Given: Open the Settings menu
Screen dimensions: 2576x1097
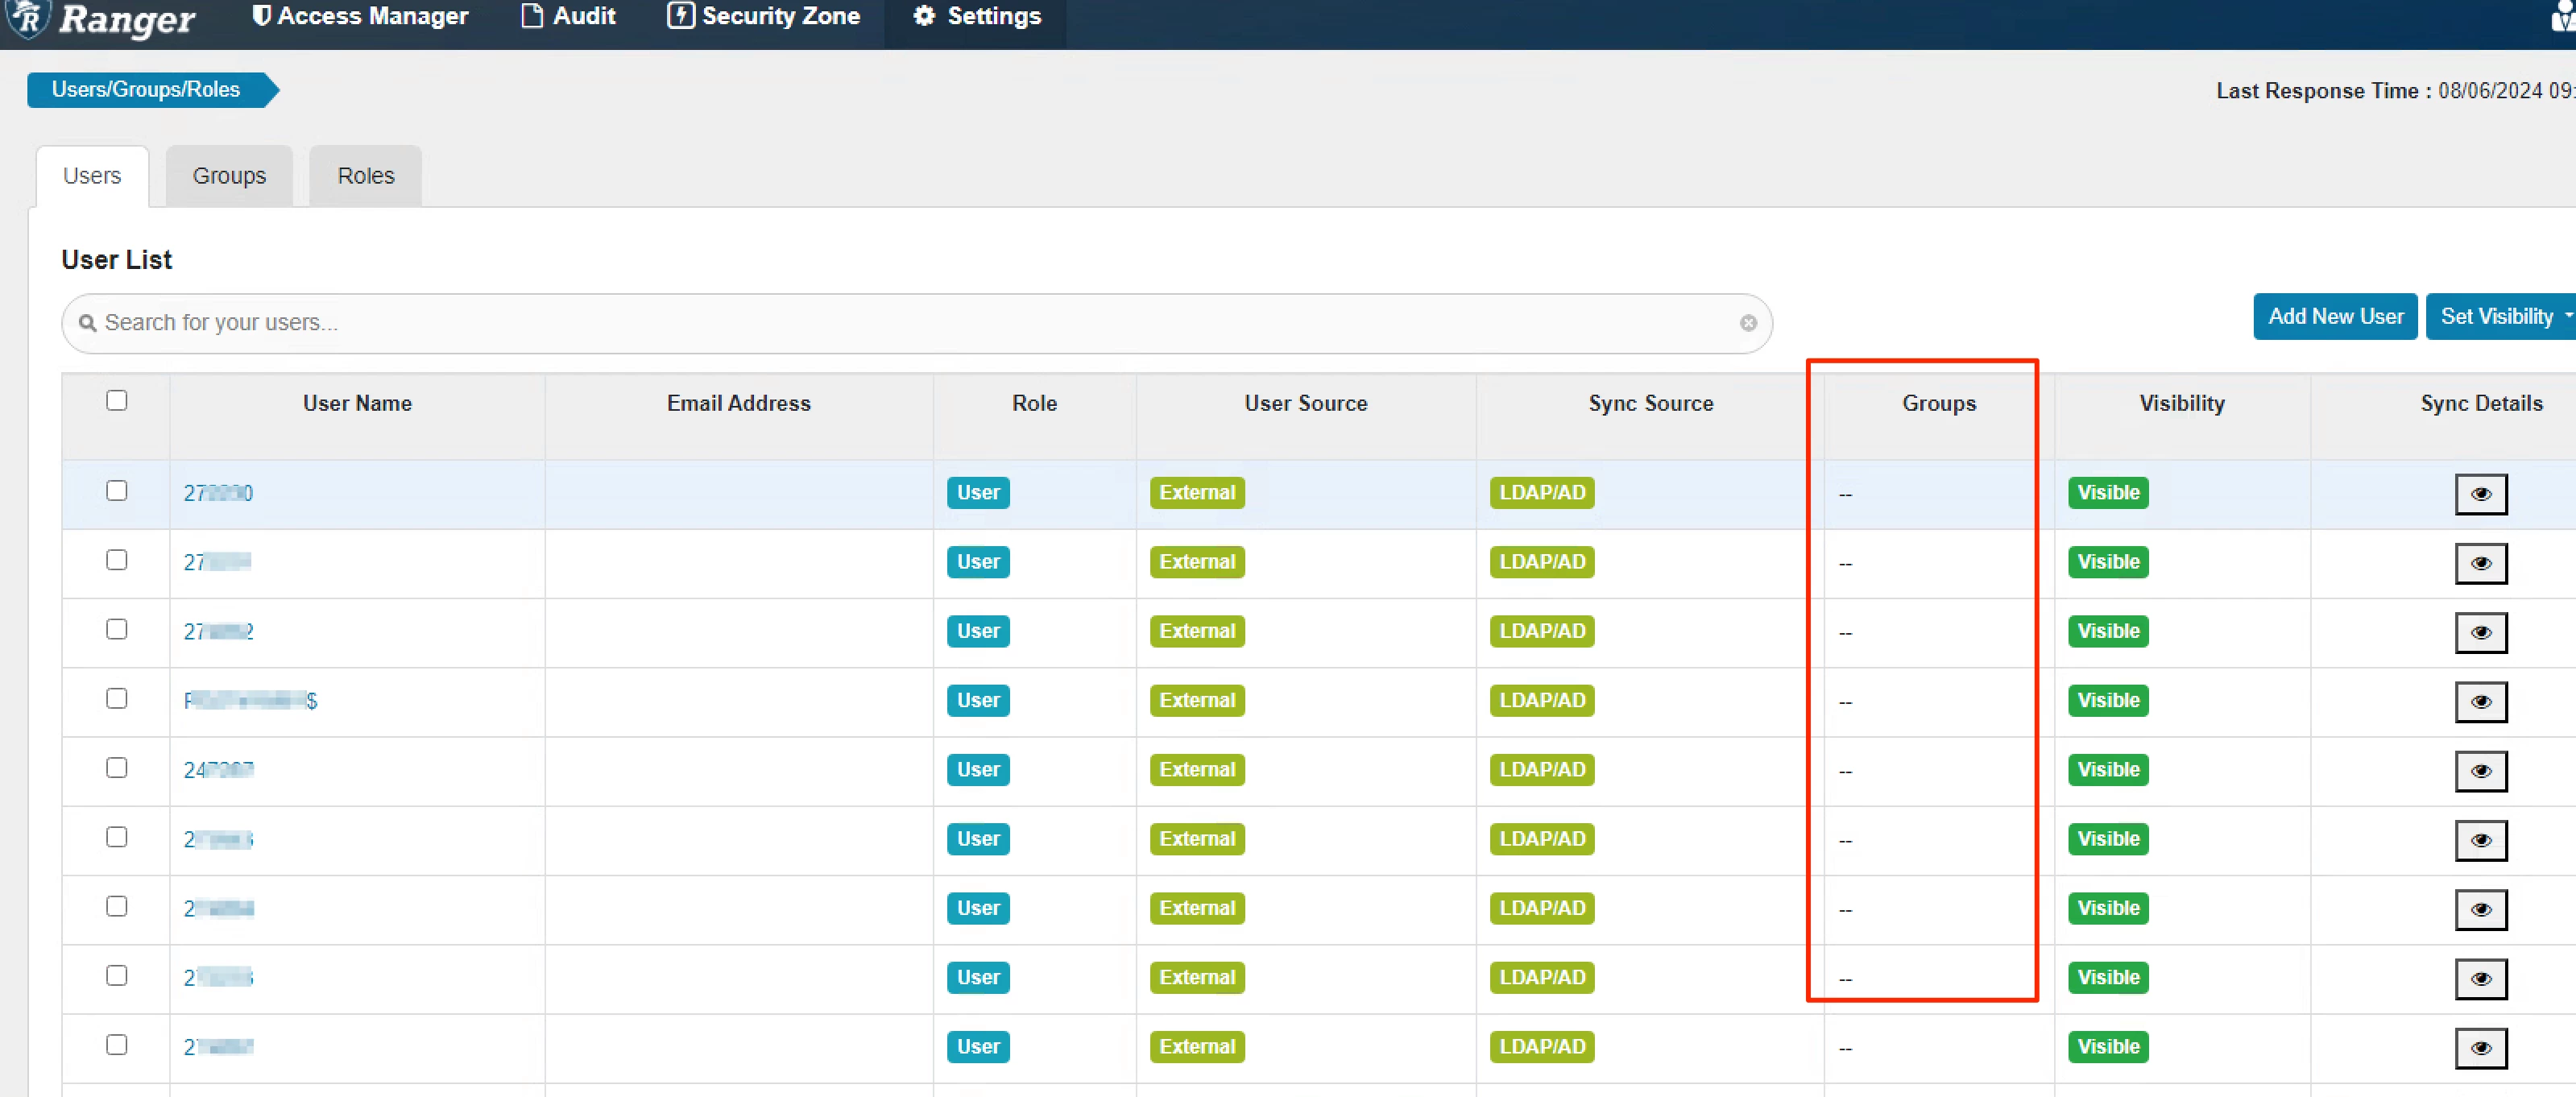Looking at the screenshot, I should pyautogui.click(x=976, y=16).
